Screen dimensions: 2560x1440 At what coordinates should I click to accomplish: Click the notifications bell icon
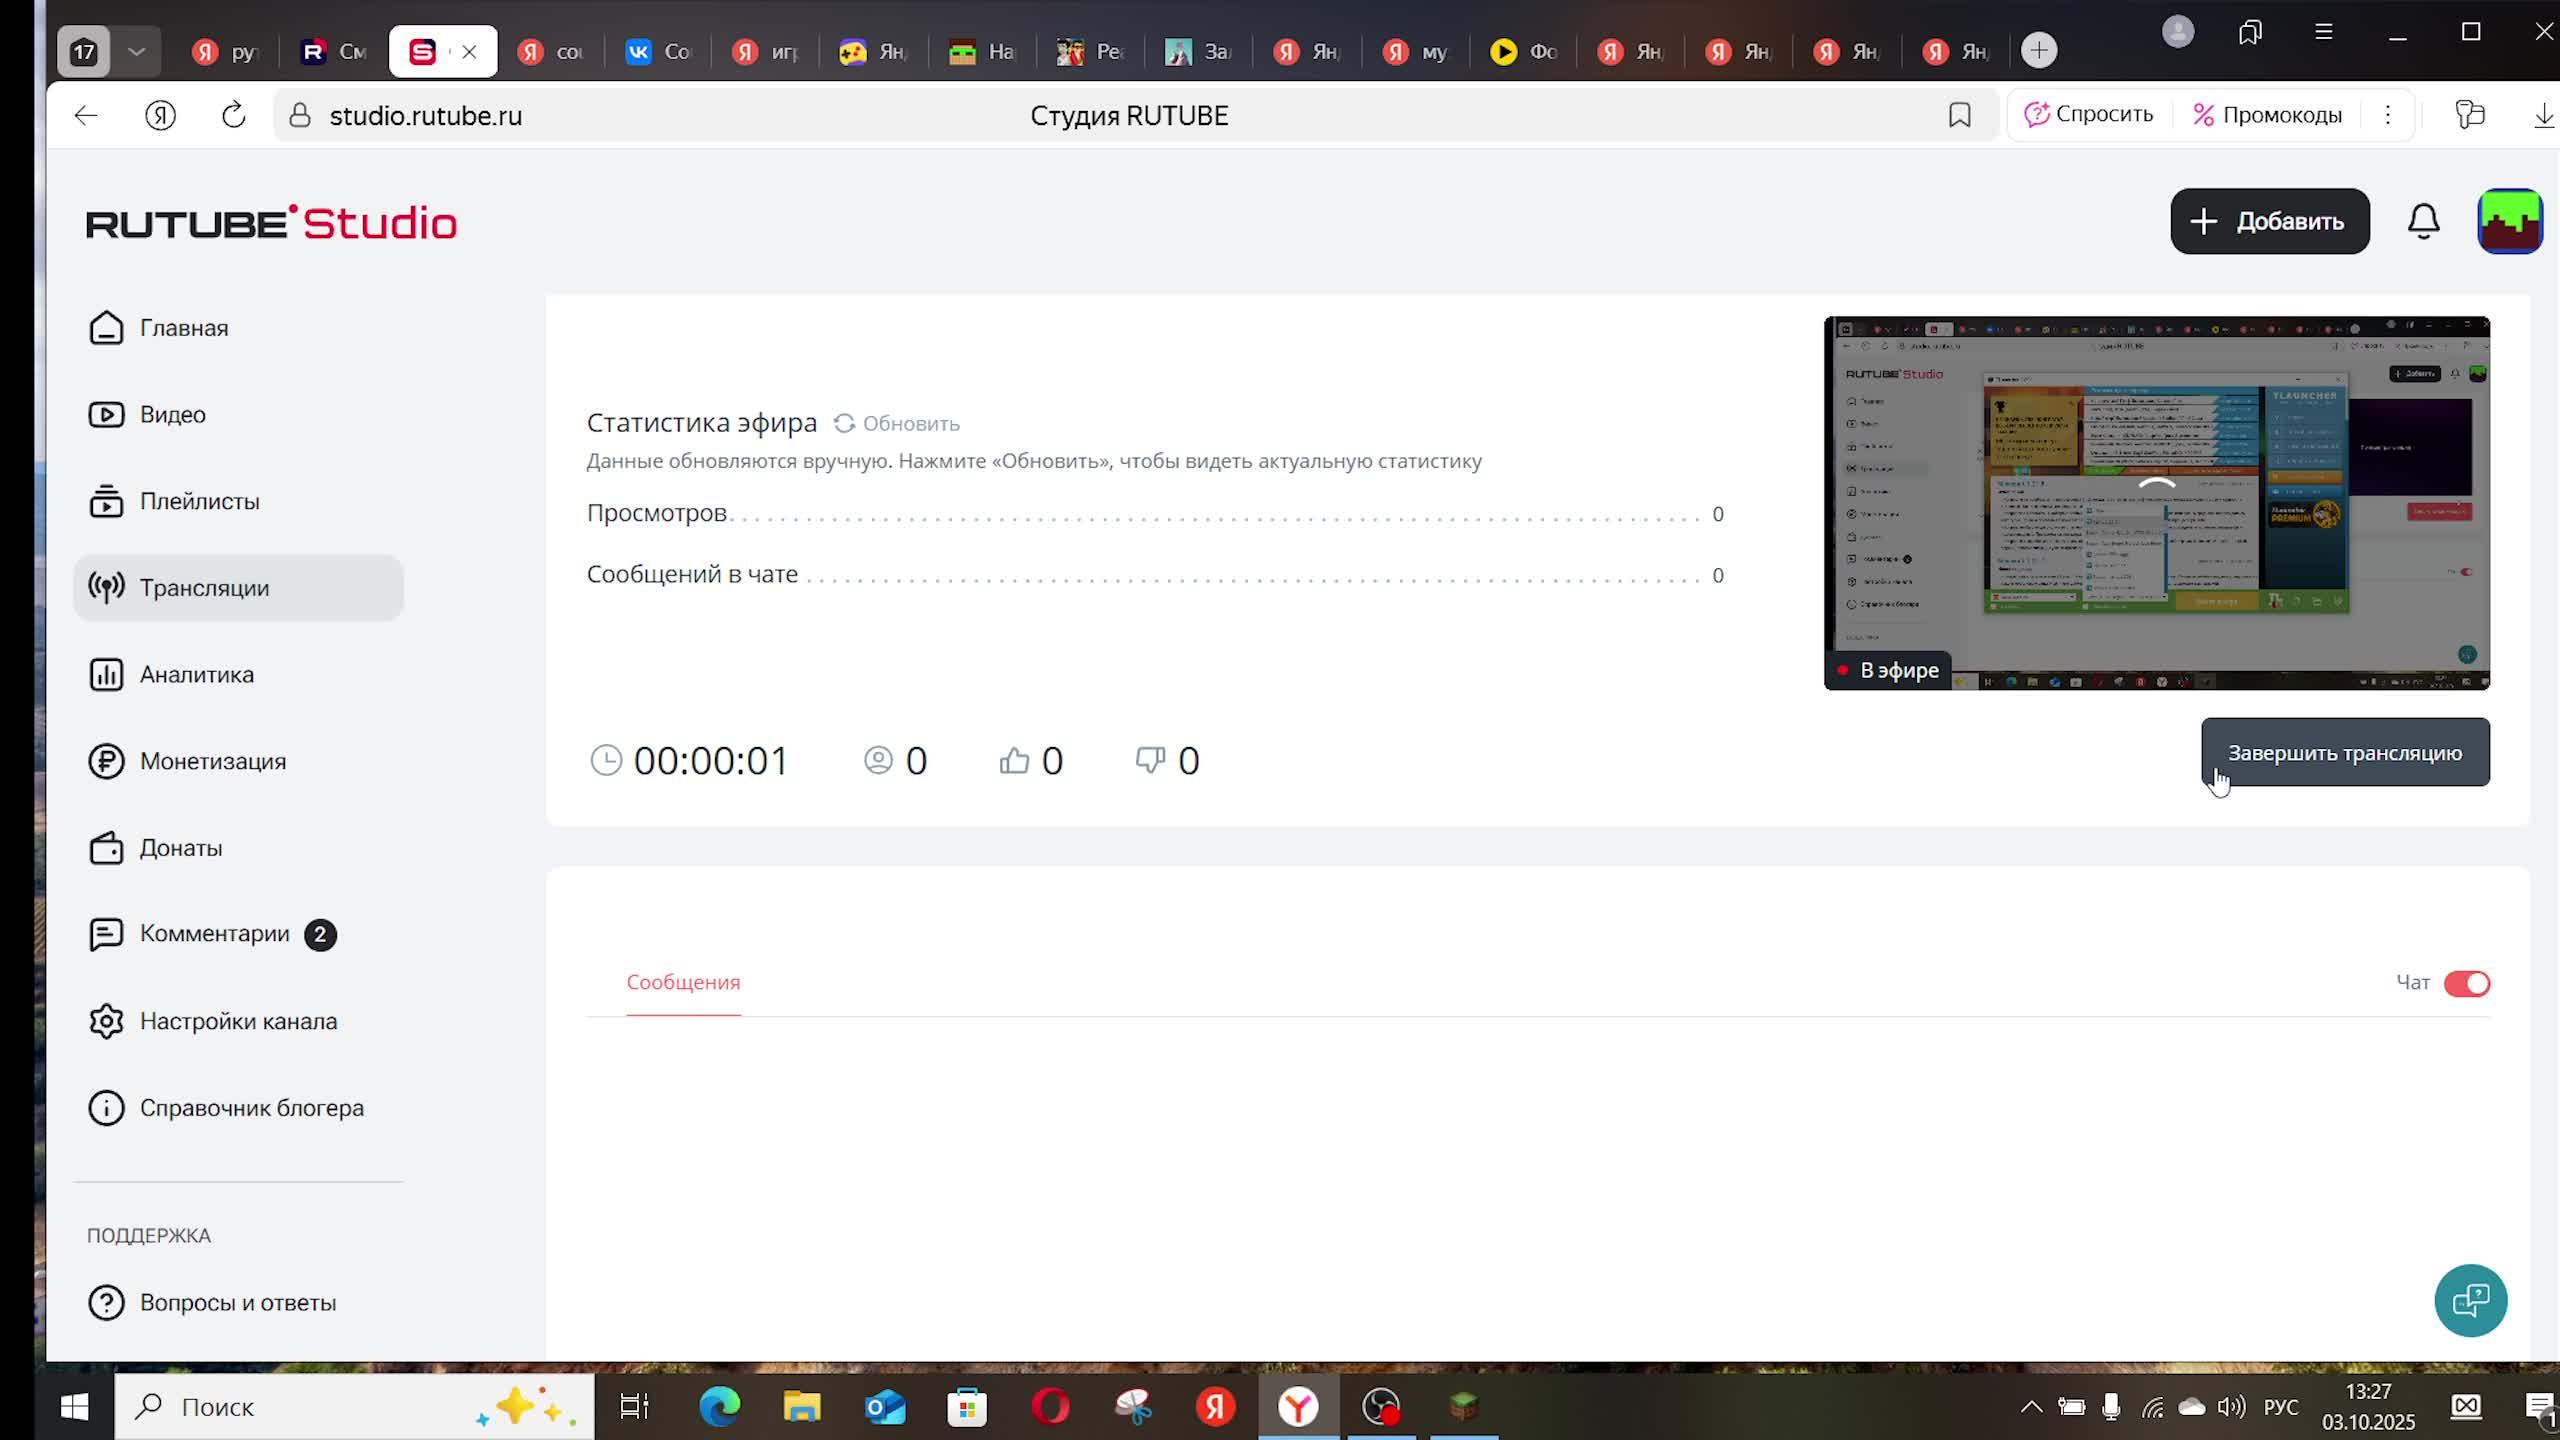(x=2423, y=221)
